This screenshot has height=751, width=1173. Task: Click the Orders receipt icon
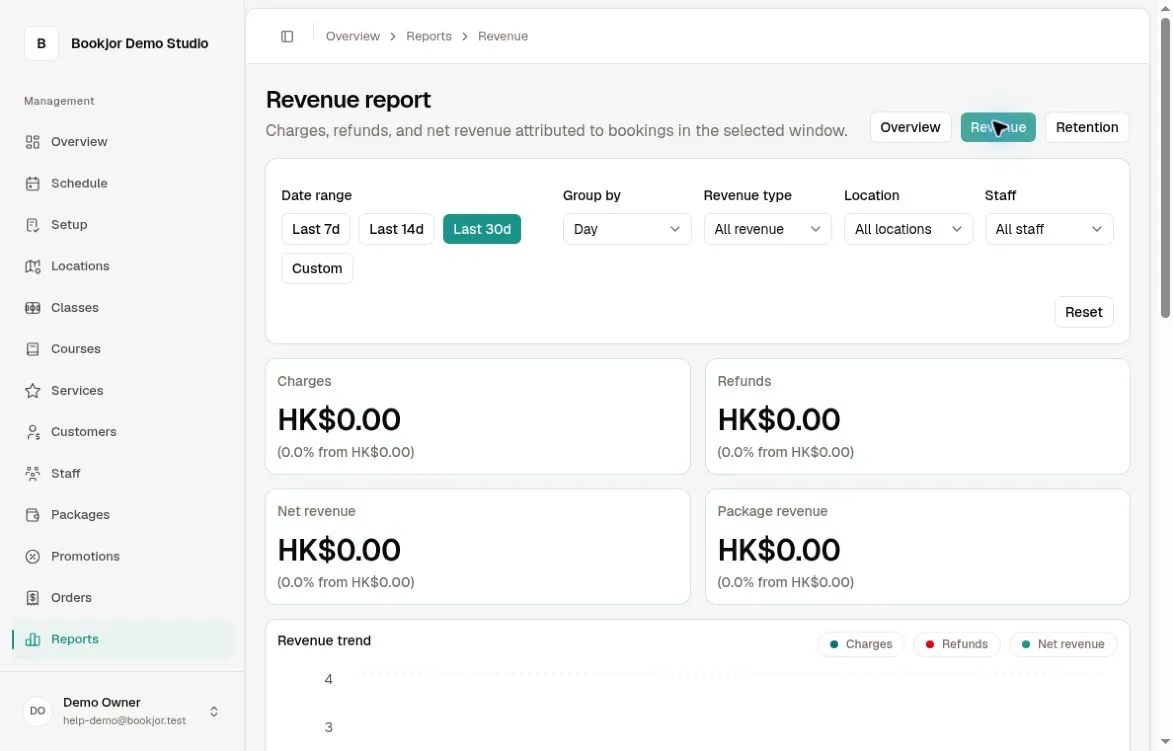coord(32,598)
